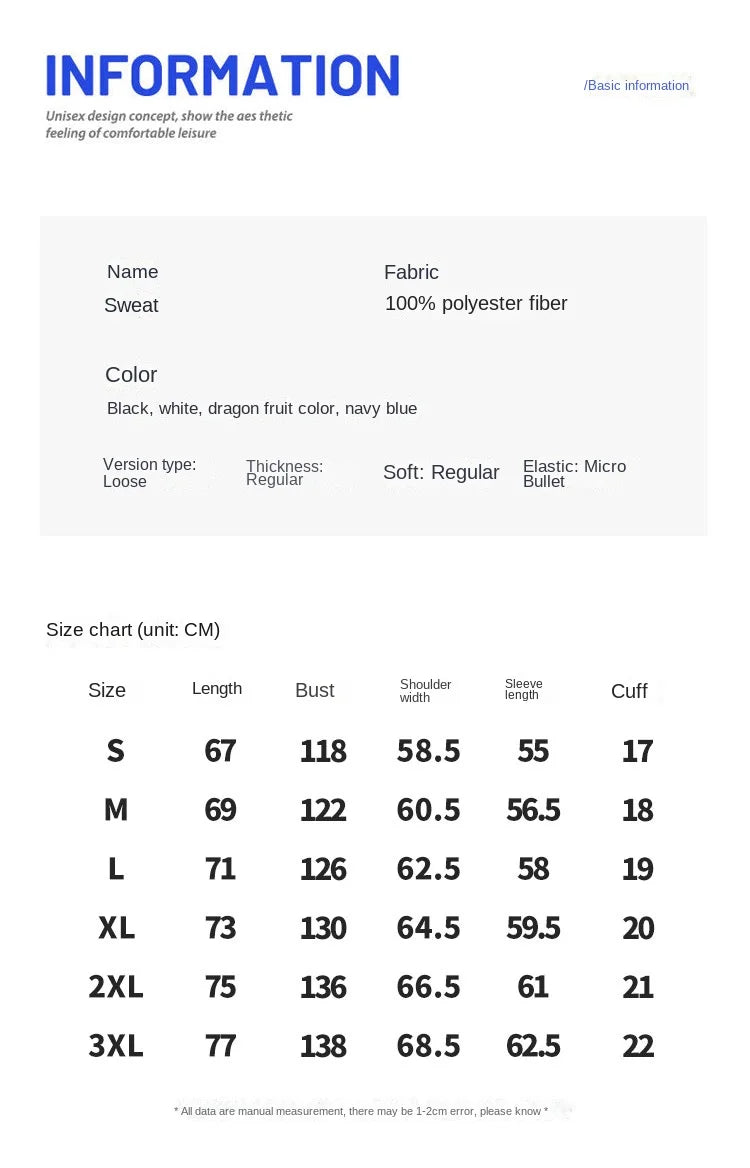
Task: Click the manual measurement disclaimer note
Action: (x=361, y=1111)
